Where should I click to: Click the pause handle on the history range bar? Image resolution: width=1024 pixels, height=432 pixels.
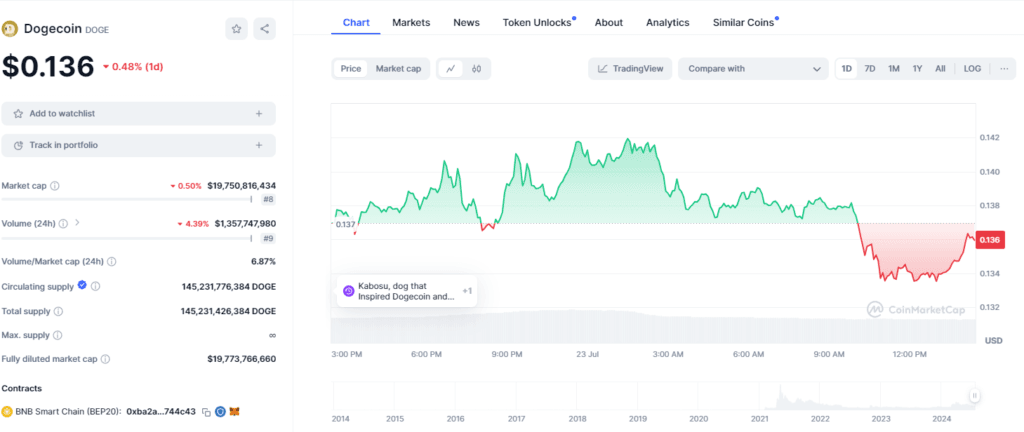click(974, 395)
